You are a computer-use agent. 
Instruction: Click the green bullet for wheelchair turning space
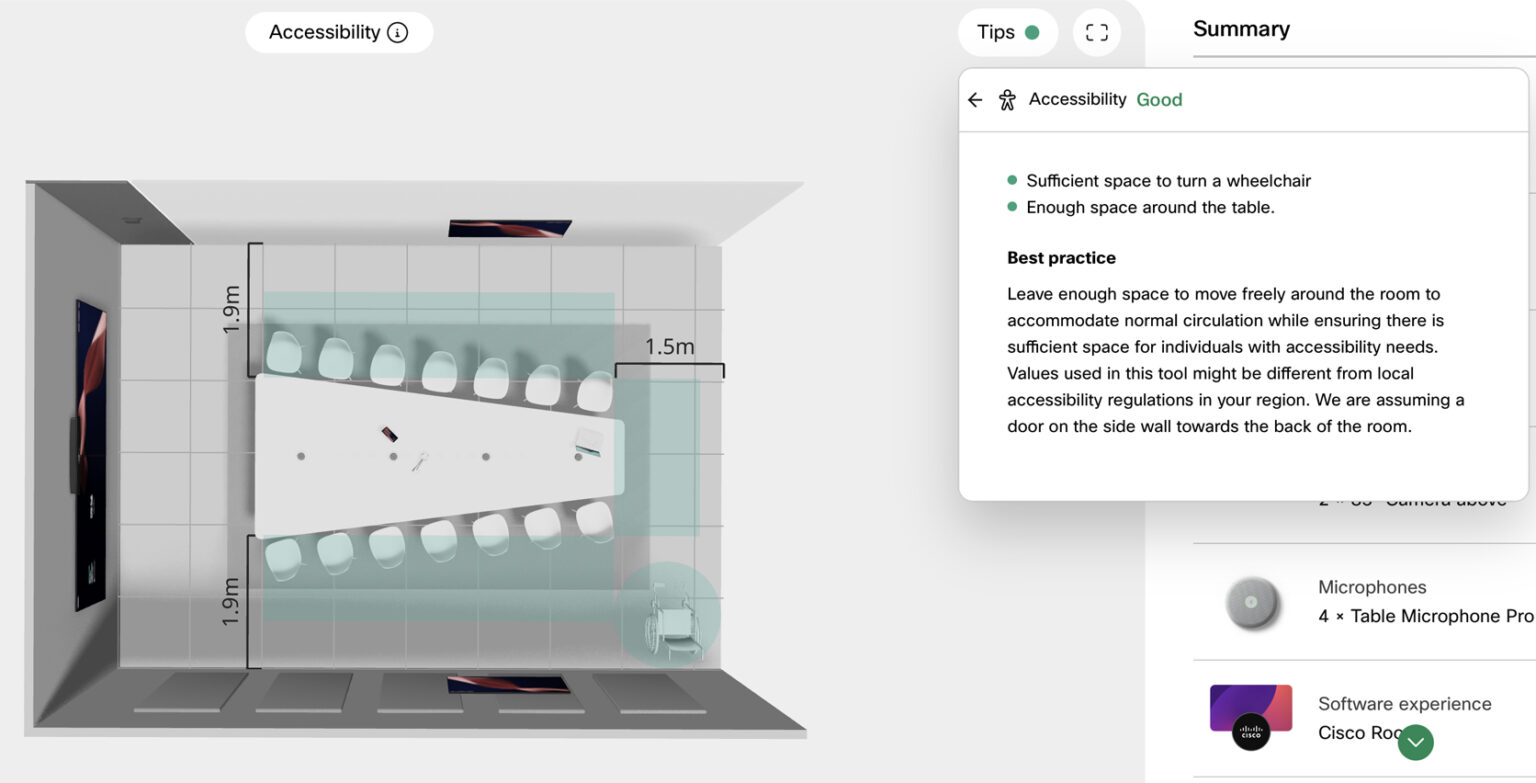pos(1012,180)
